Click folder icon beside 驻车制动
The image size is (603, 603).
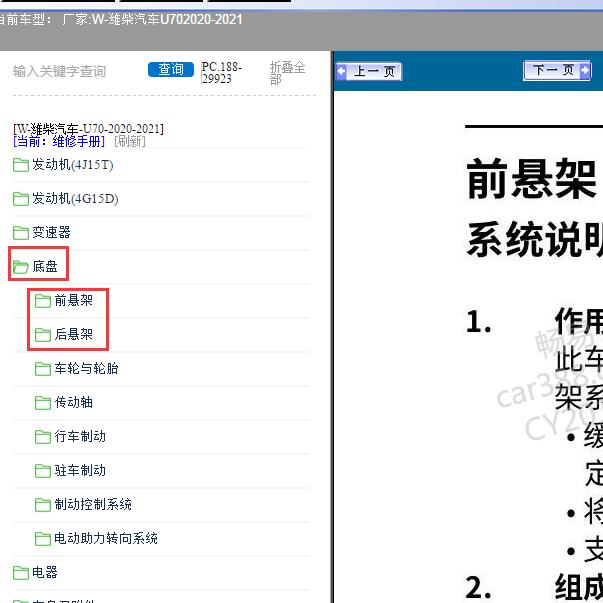click(43, 471)
